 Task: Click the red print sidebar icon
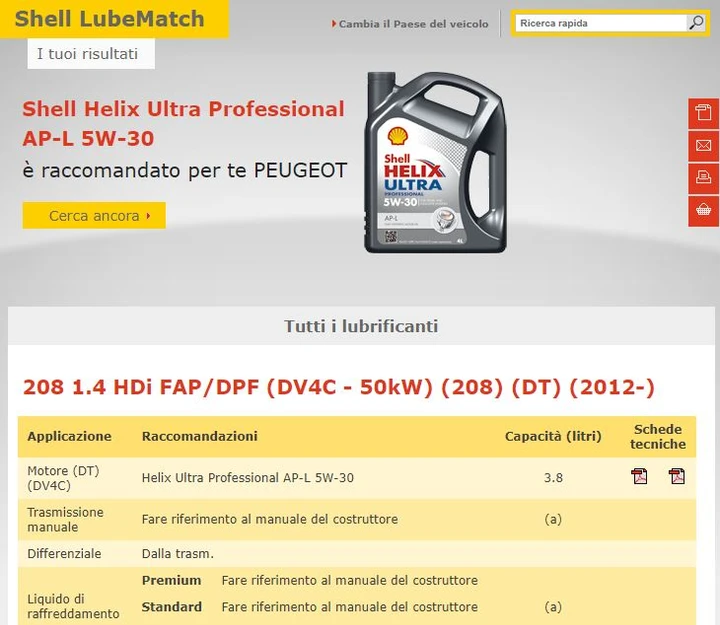coord(703,178)
